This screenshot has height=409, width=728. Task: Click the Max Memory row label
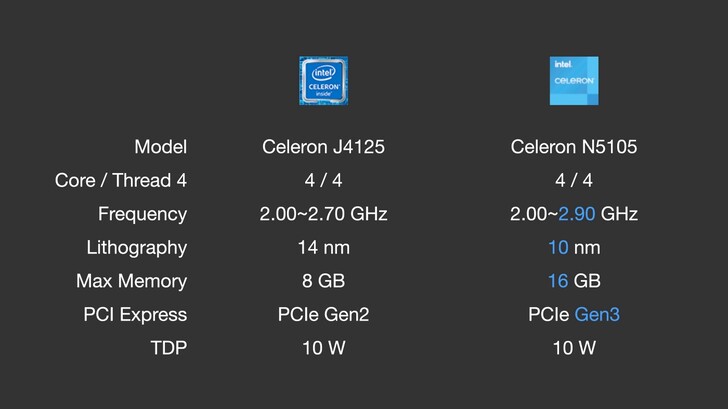[131, 281]
